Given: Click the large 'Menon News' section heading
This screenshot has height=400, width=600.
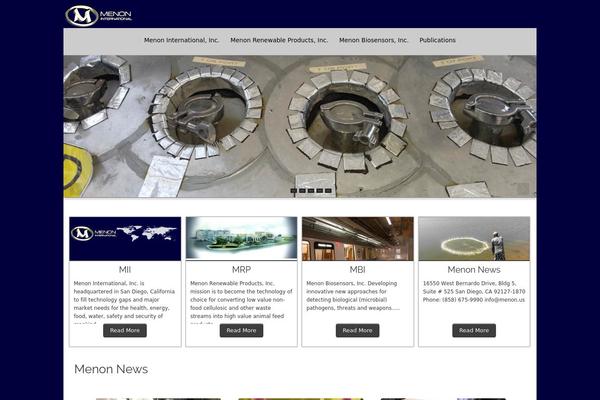Looking at the screenshot, I should [x=111, y=369].
